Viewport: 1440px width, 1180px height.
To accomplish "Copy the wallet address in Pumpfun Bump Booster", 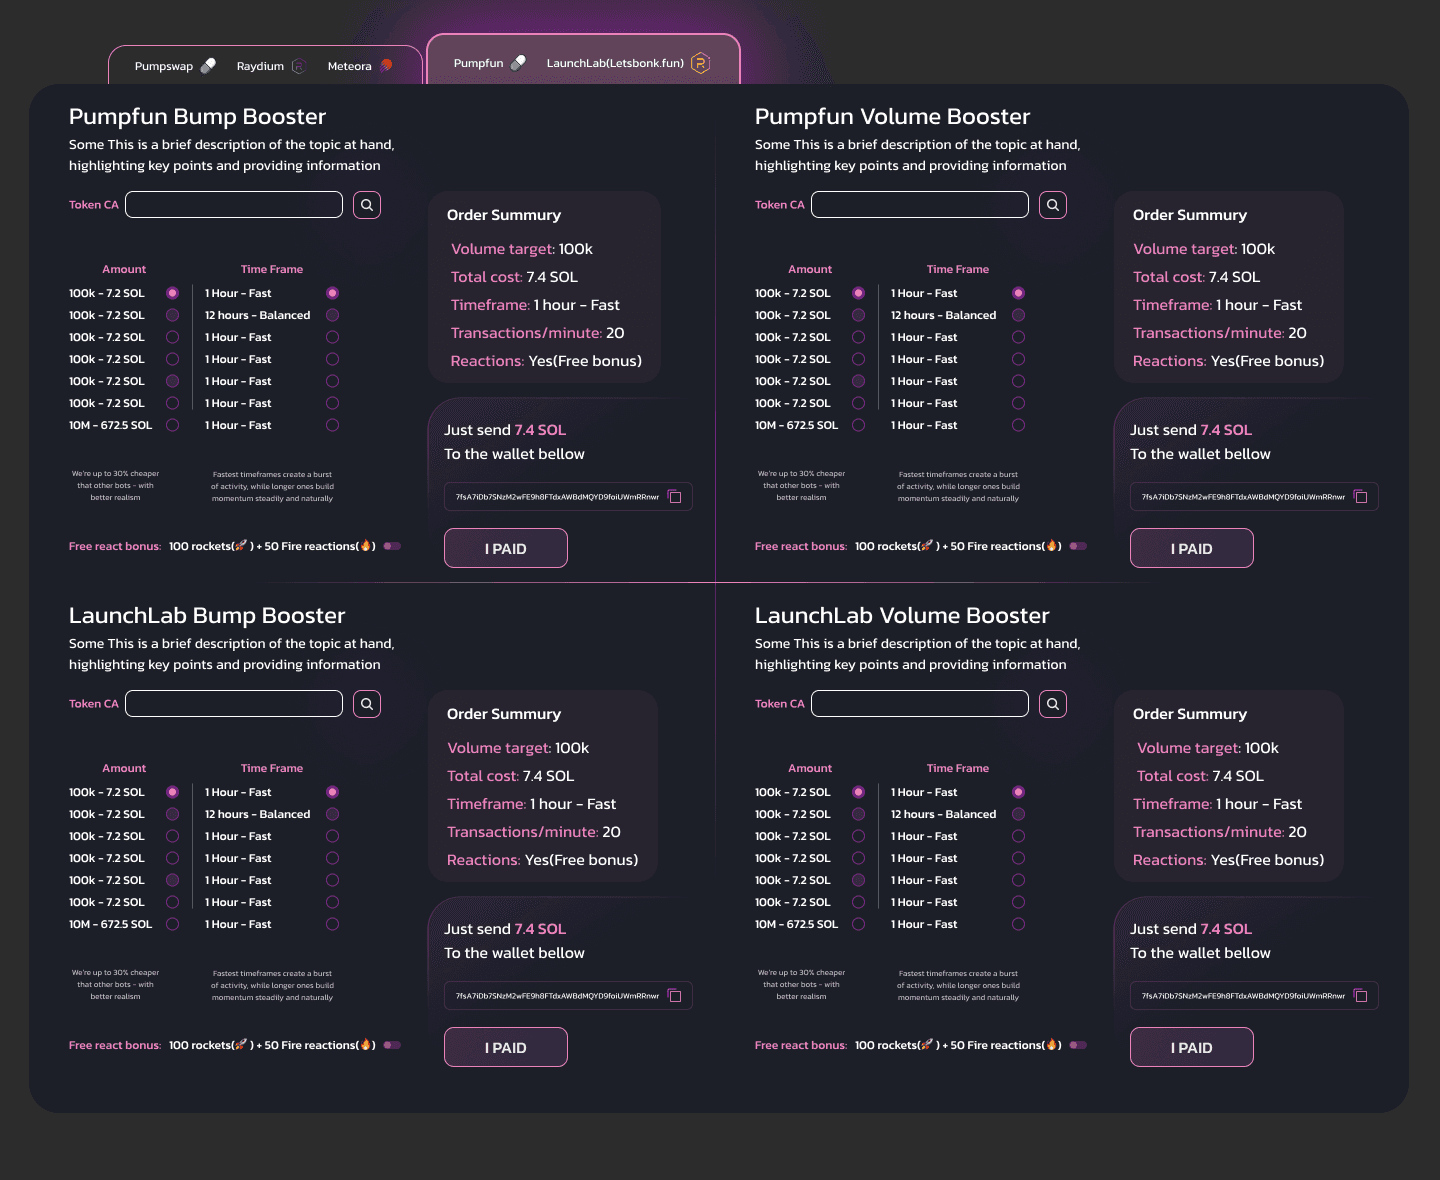I will click(x=675, y=497).
